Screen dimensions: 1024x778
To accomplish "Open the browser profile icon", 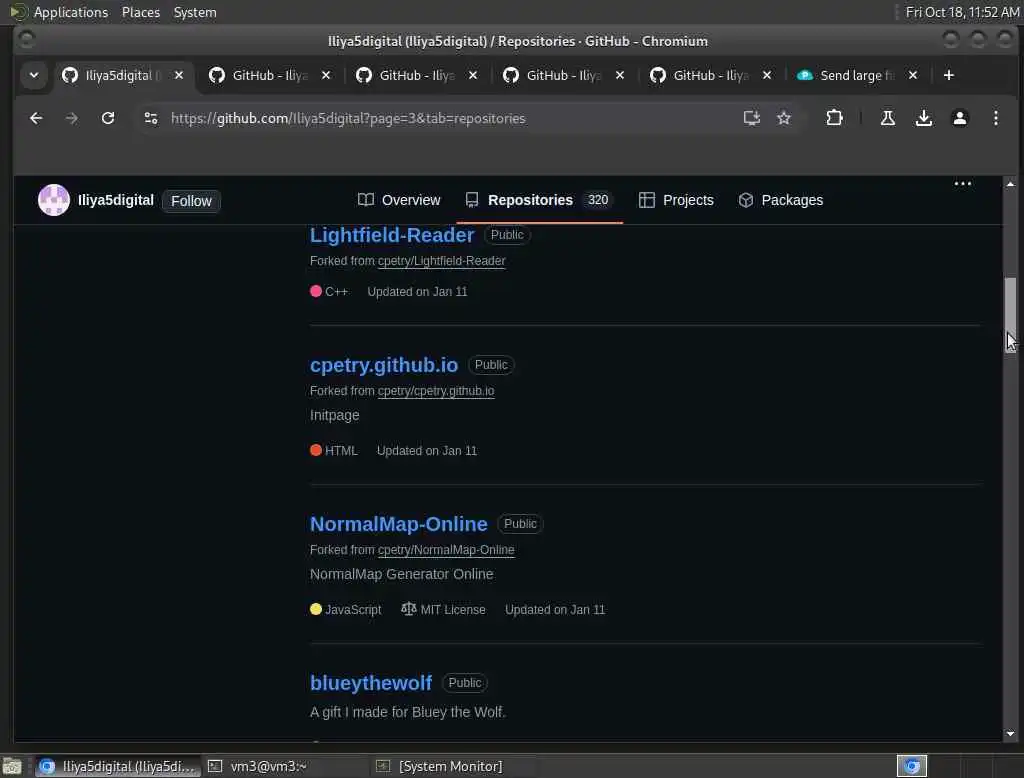I will 959,118.
